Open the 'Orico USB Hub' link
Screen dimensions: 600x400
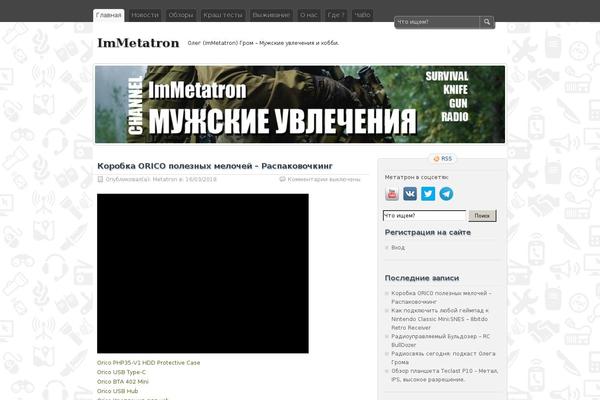pos(117,391)
